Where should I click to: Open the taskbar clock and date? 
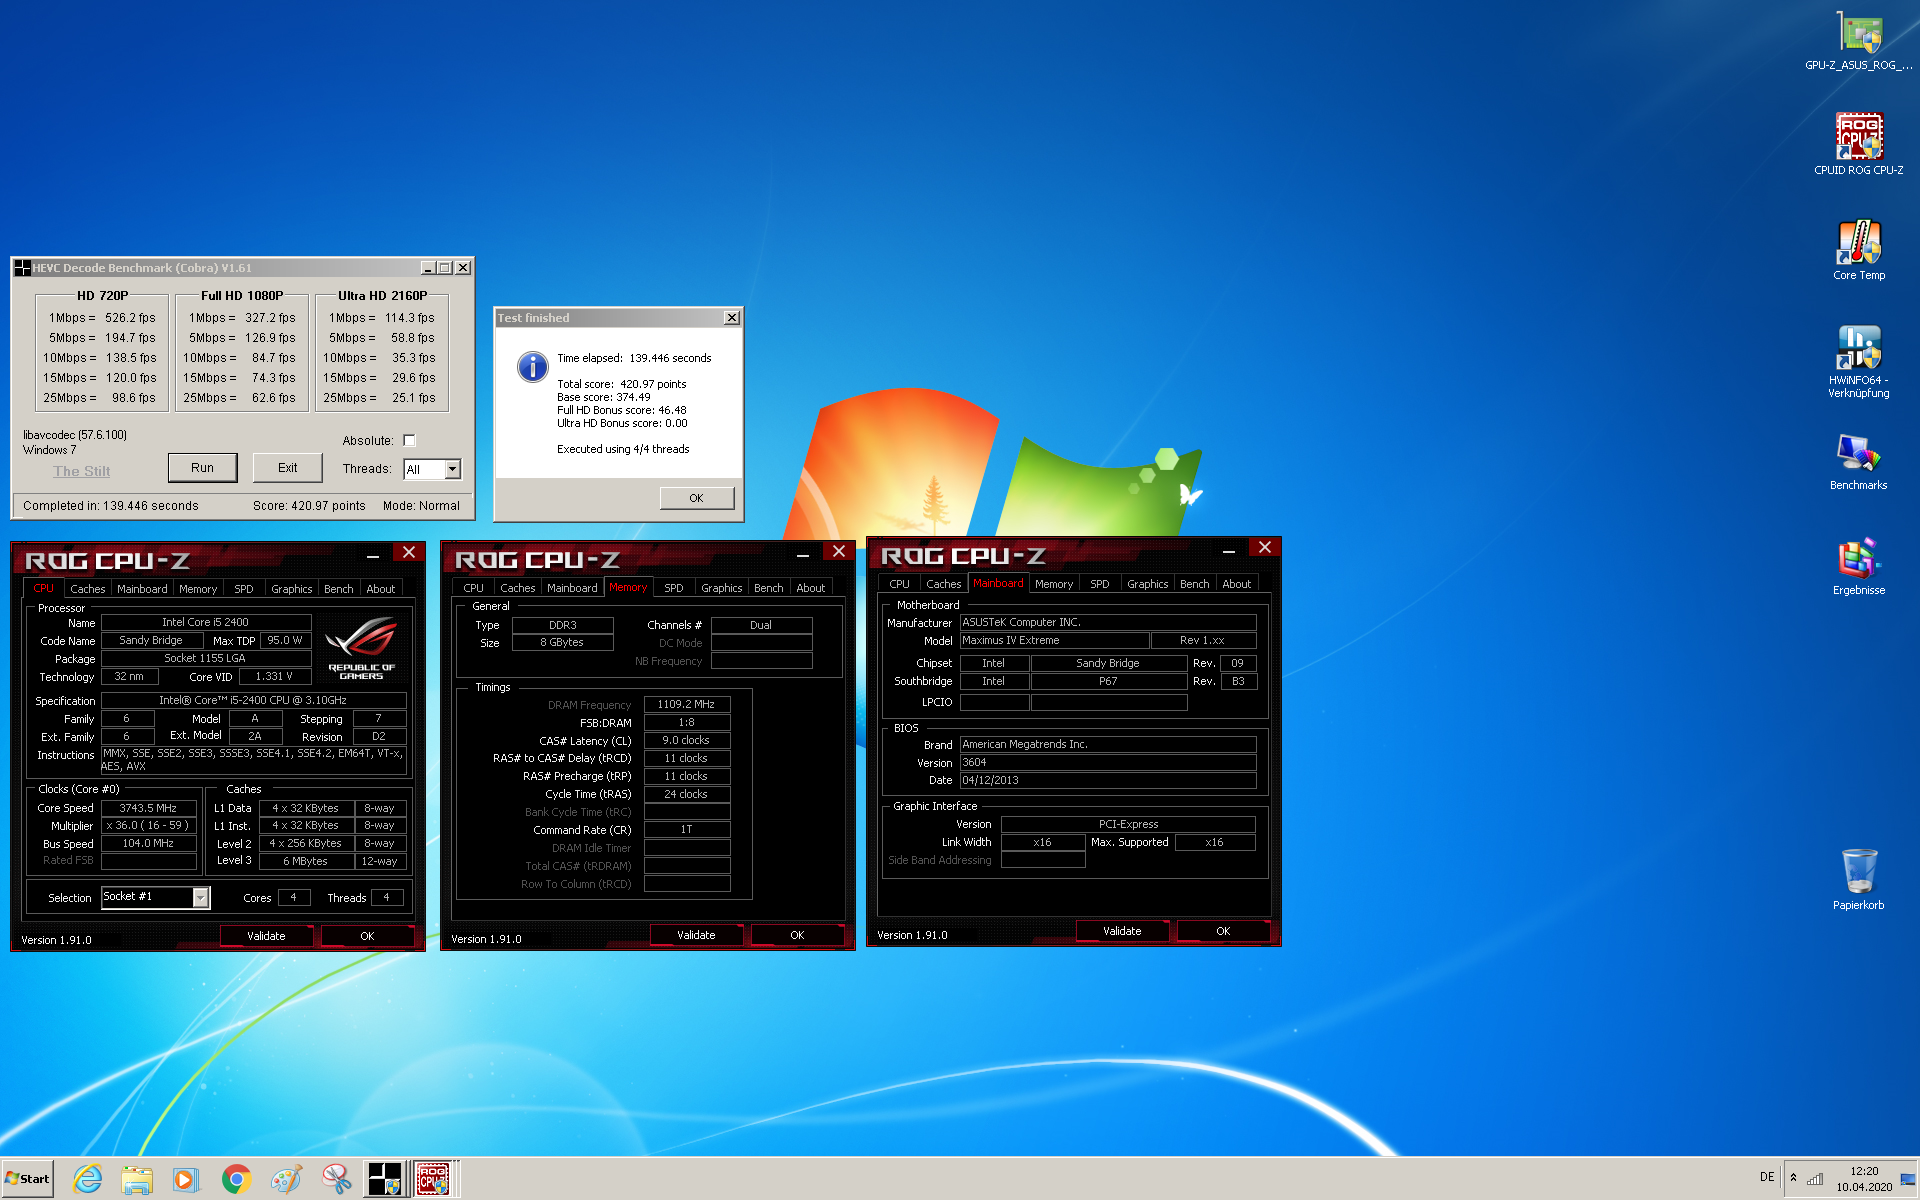(x=1864, y=1179)
